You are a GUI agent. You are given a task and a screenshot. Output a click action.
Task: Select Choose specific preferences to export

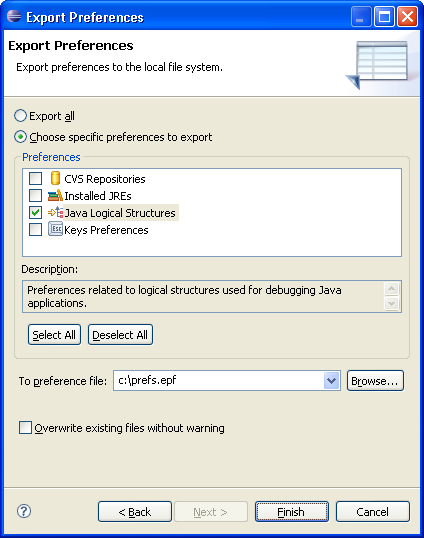(x=20, y=137)
